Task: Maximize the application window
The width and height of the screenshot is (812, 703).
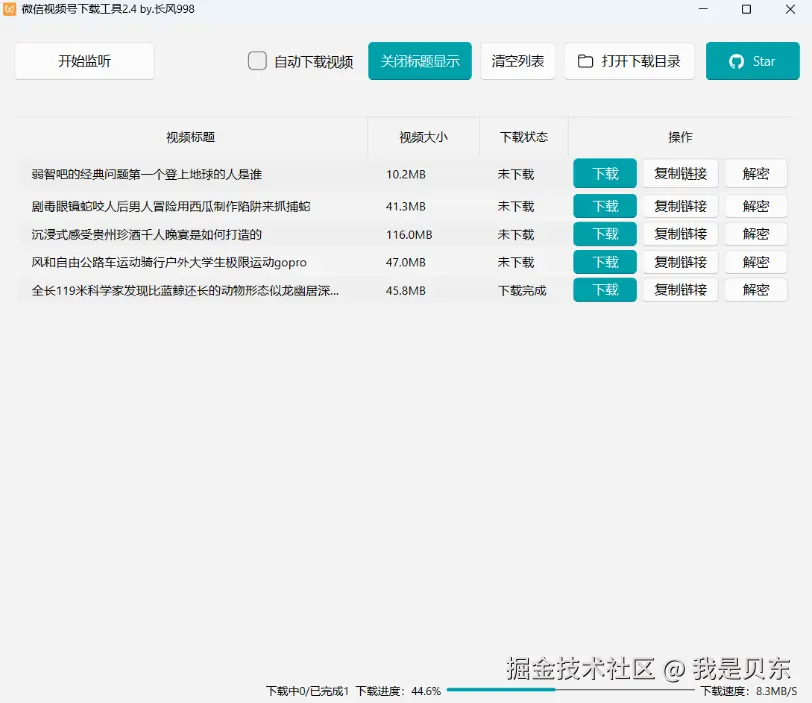Action: pos(746,9)
